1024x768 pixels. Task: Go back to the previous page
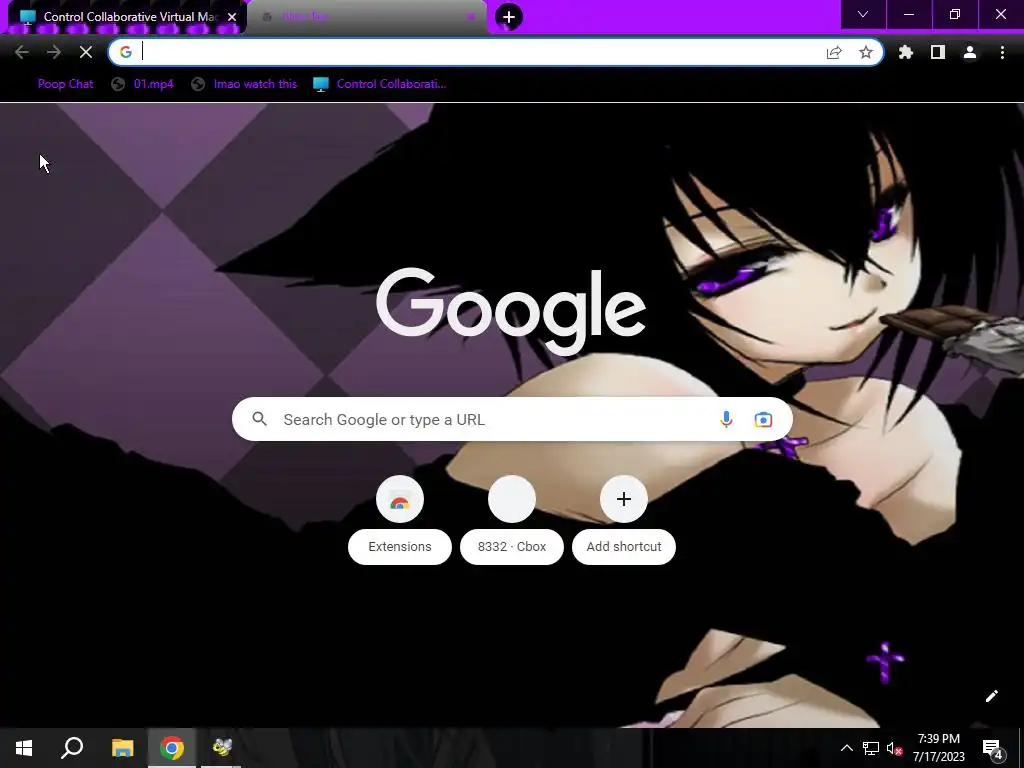click(22, 52)
